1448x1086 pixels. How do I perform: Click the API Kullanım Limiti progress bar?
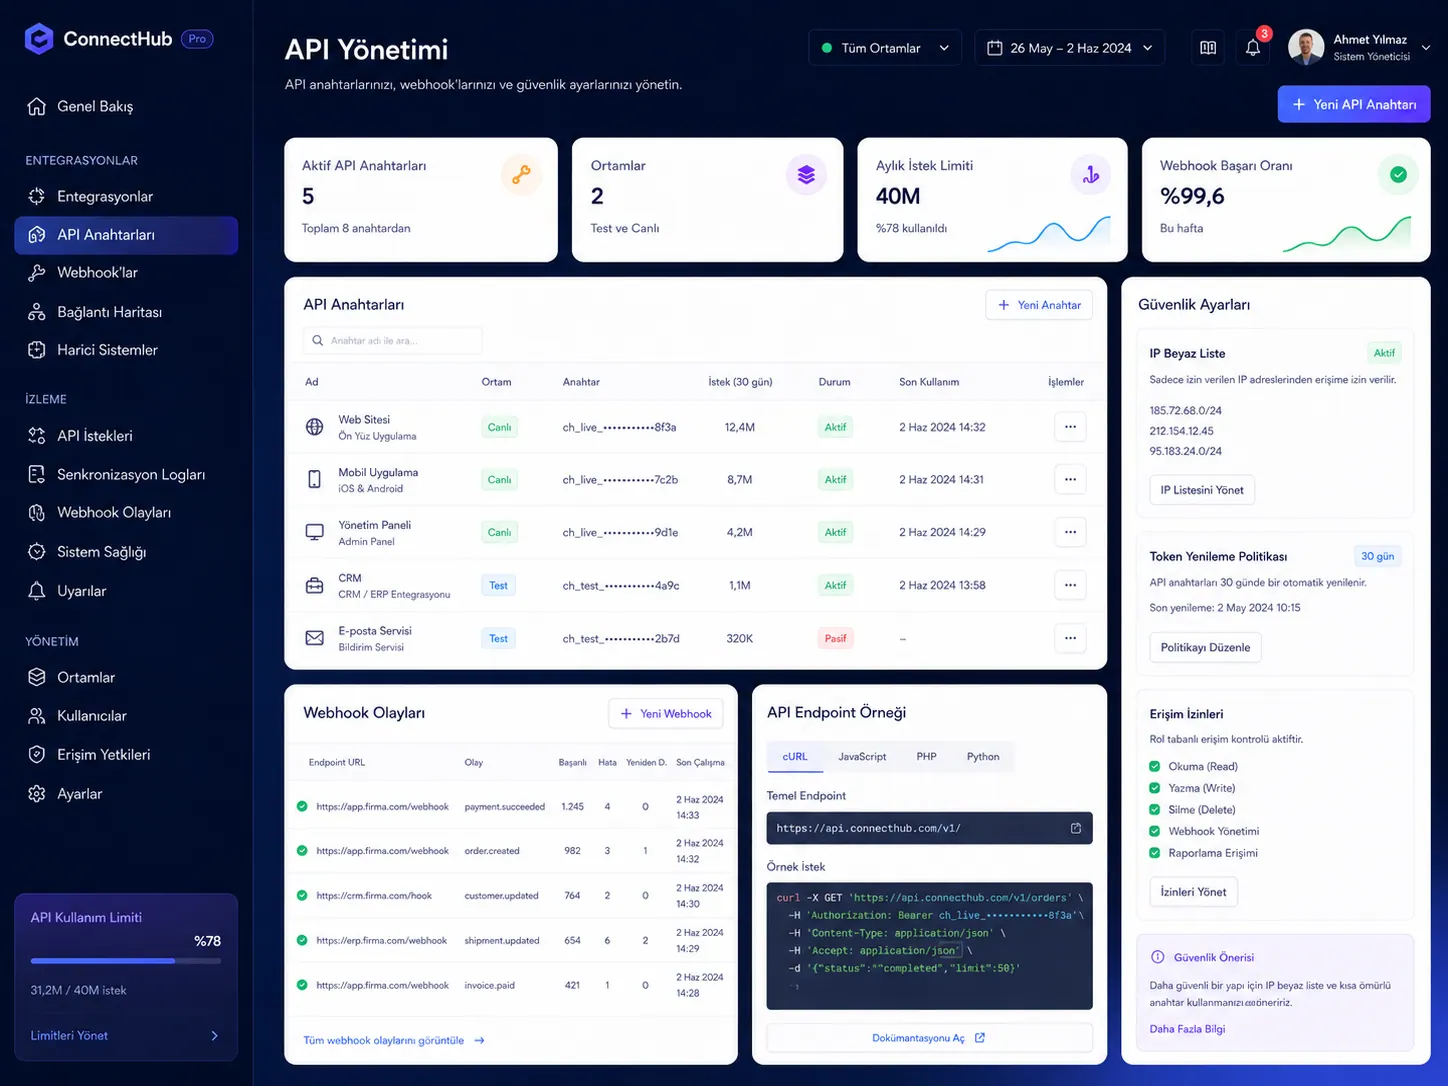click(x=126, y=961)
